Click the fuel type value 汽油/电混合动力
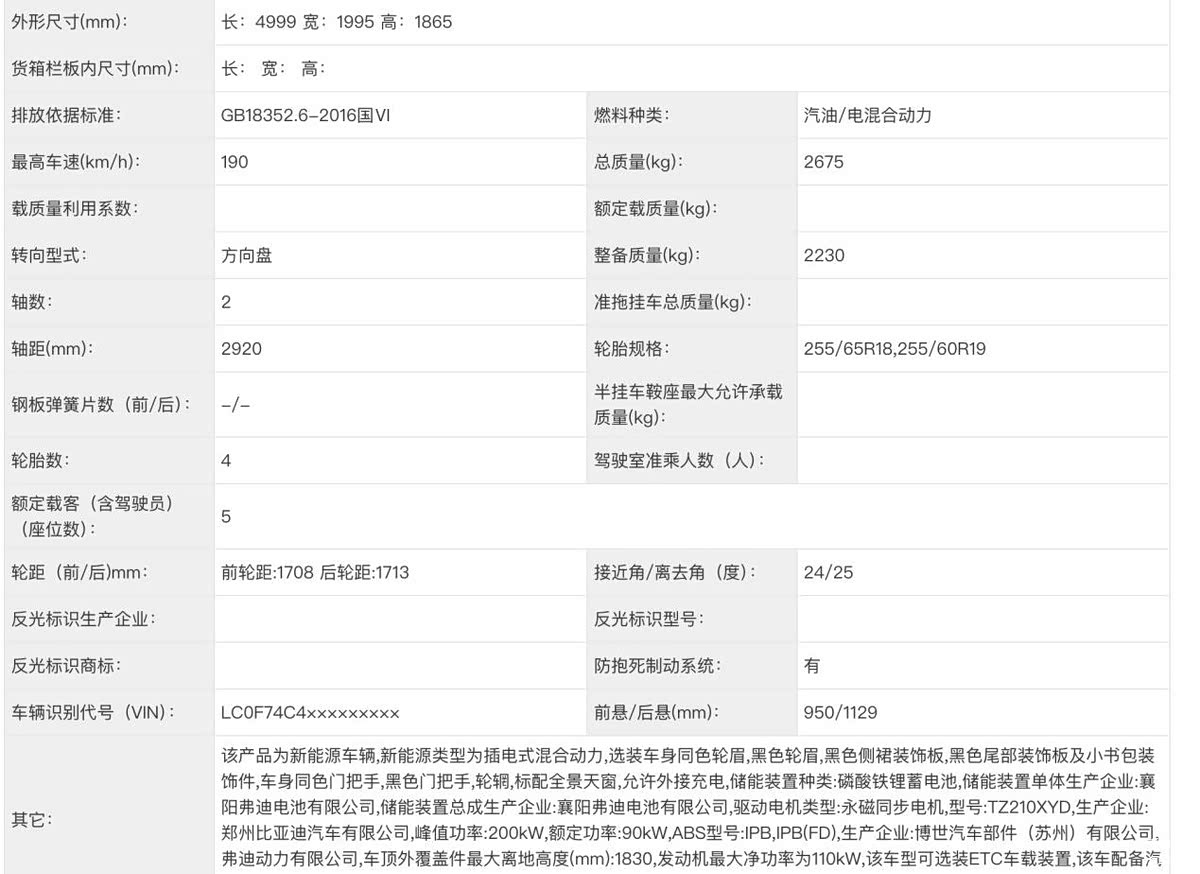 [867, 115]
